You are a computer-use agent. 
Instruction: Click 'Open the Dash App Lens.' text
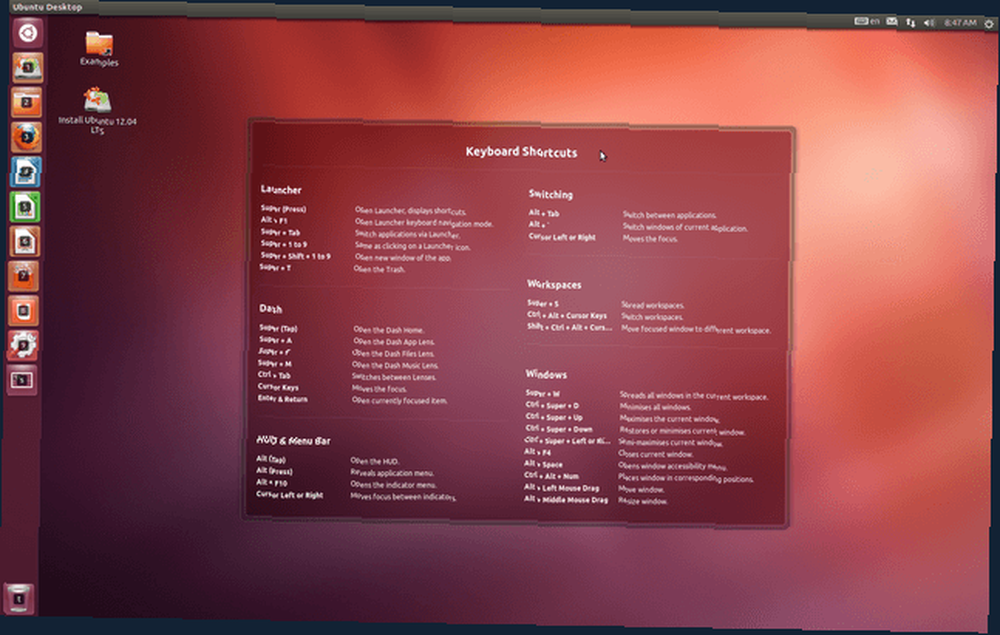(394, 342)
